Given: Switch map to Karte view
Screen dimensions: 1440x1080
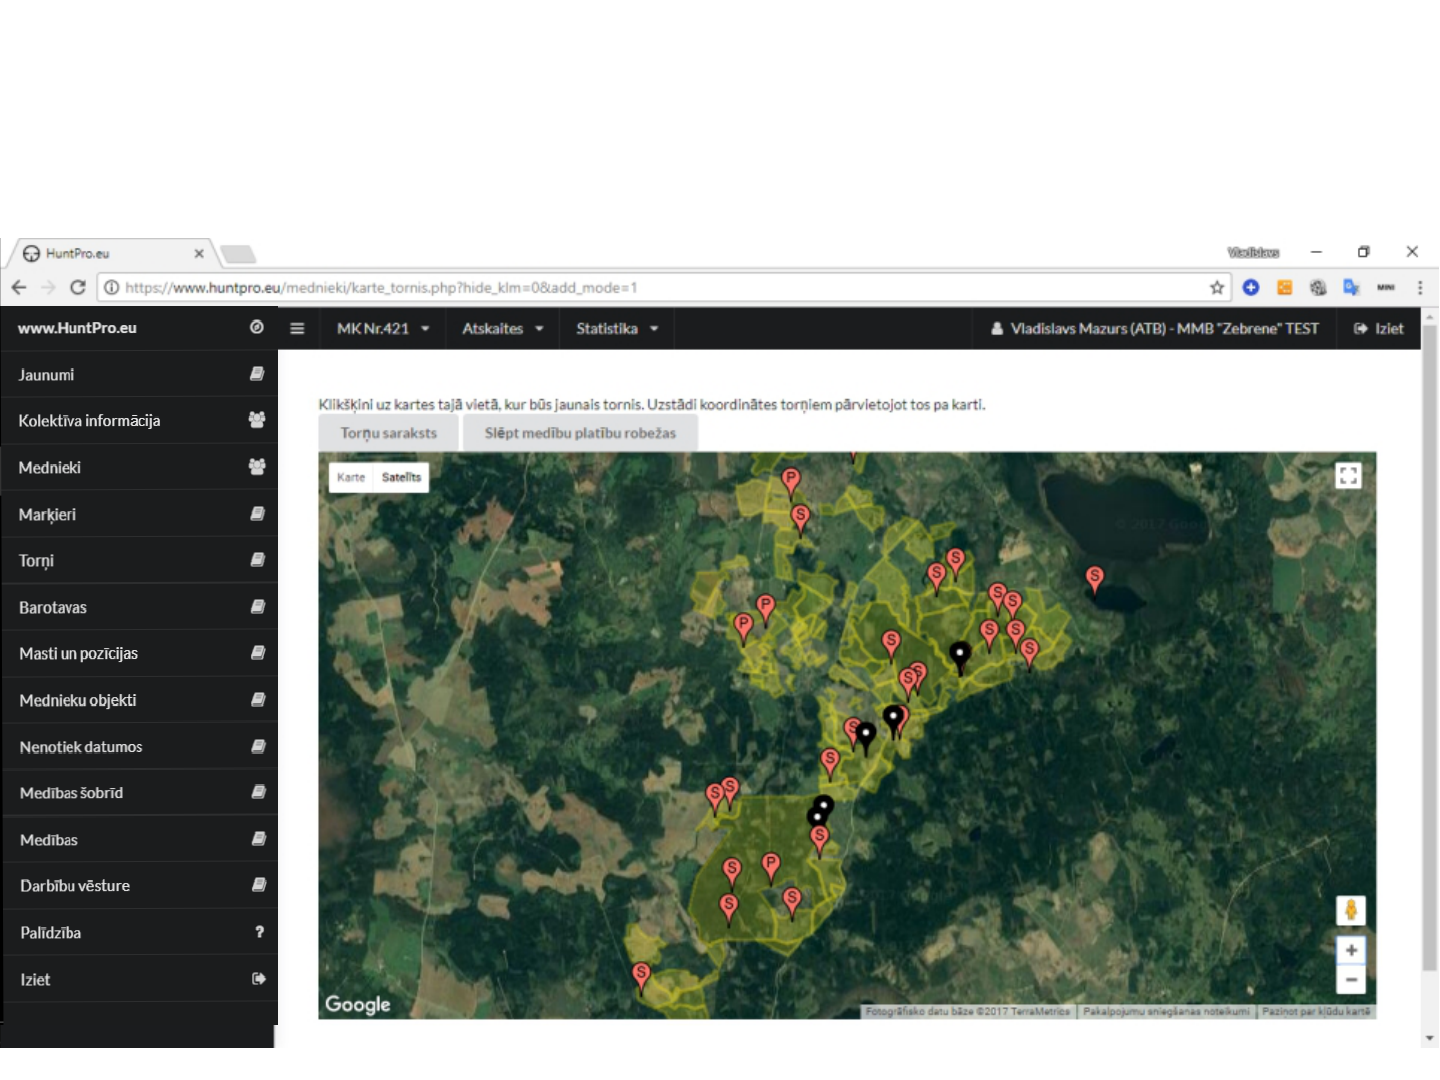Looking at the screenshot, I should (x=351, y=477).
